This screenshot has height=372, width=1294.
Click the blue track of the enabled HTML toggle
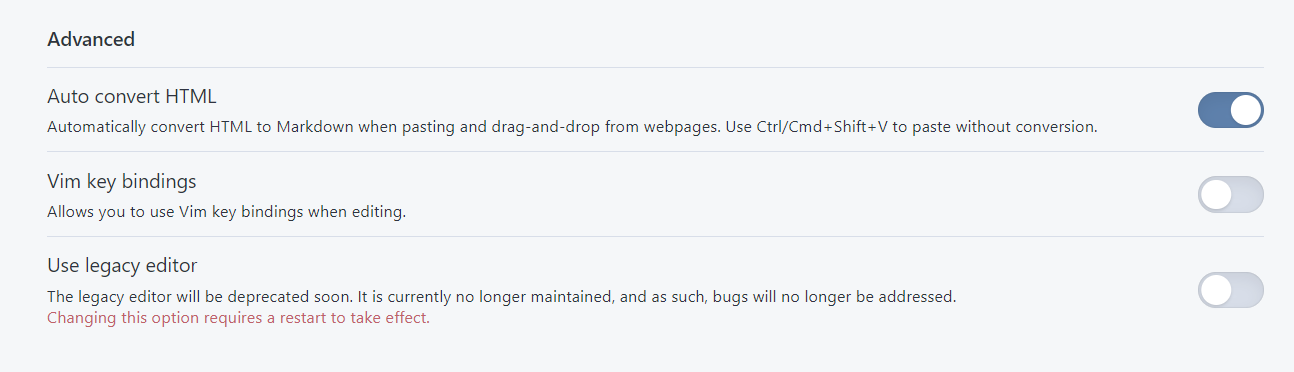[x=1212, y=110]
